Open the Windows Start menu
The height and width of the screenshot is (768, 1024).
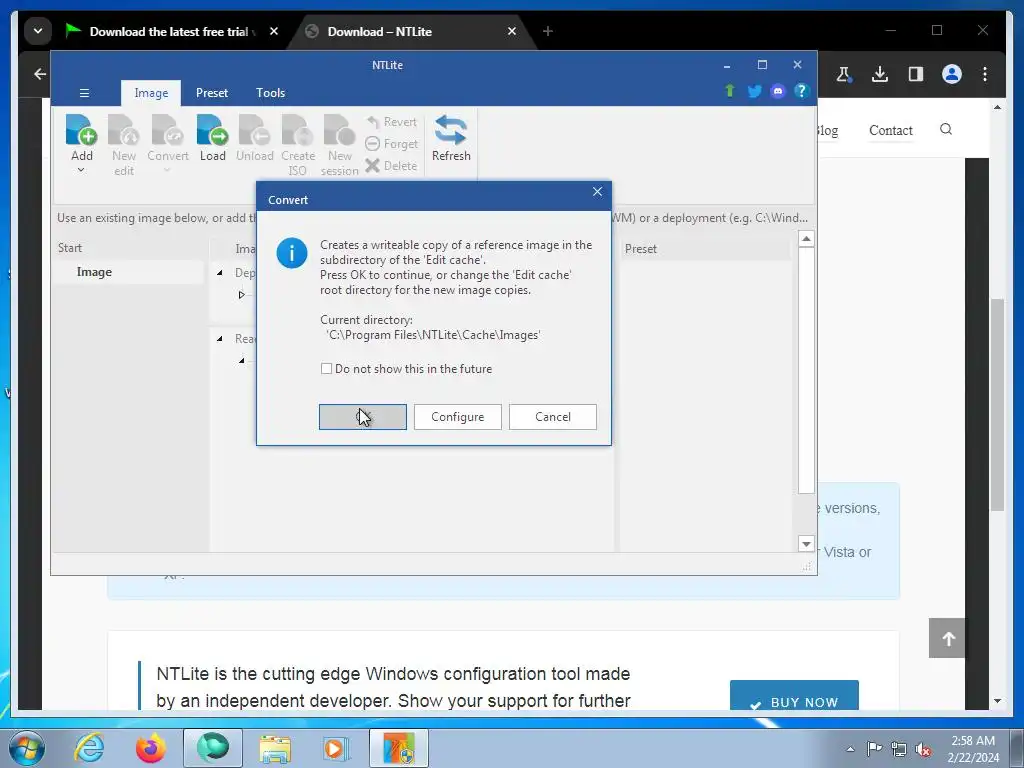pyautogui.click(x=26, y=748)
